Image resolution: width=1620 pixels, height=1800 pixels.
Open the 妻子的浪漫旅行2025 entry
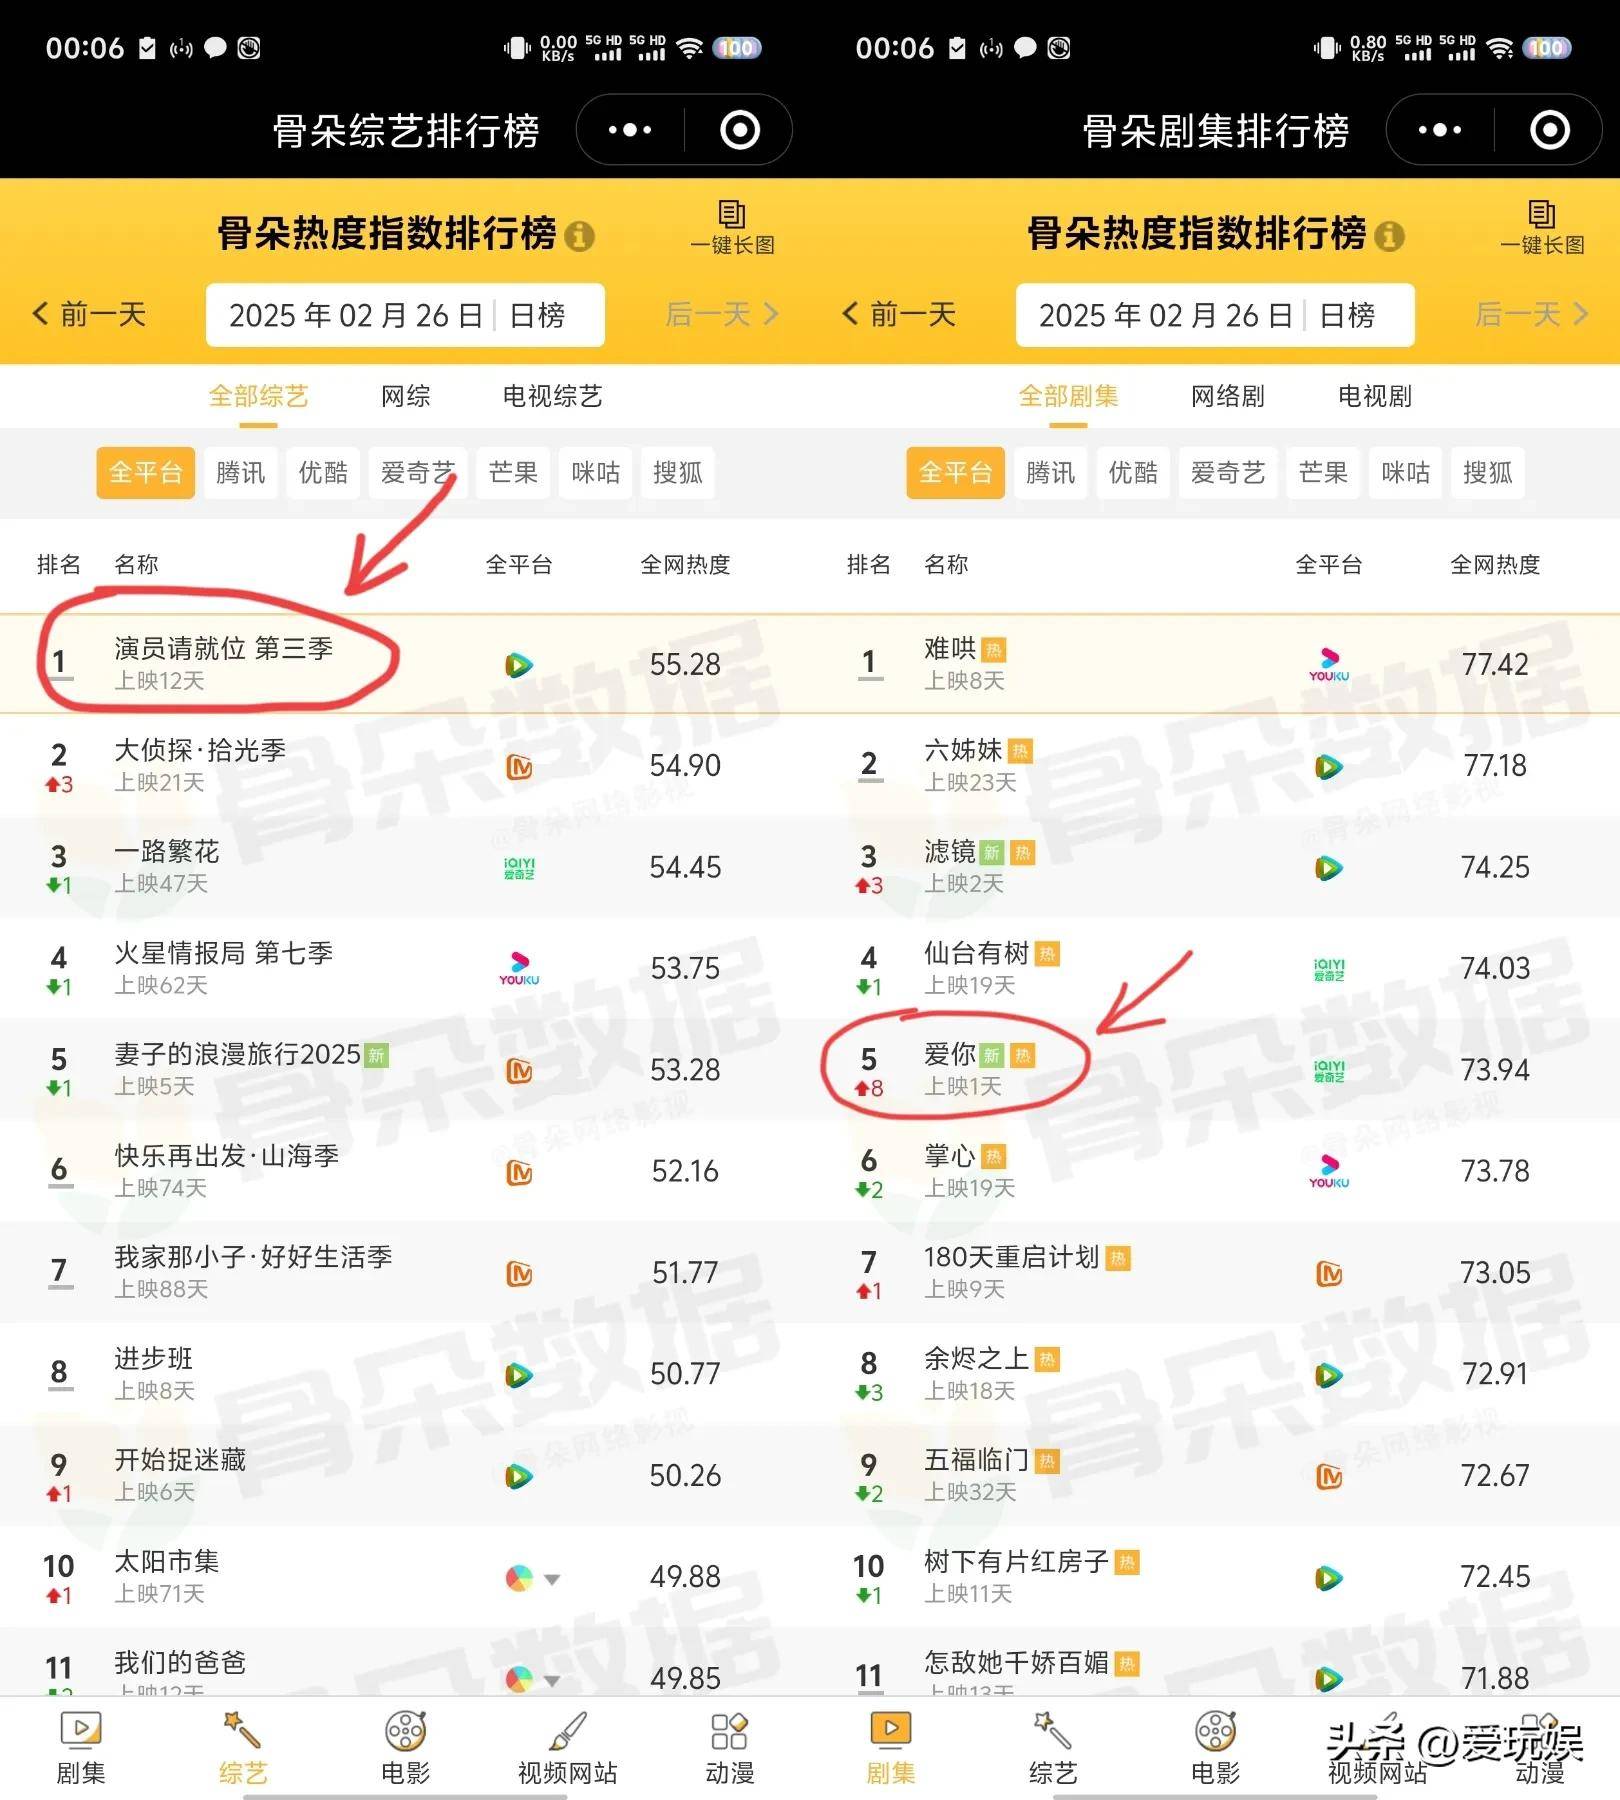click(x=405, y=1070)
